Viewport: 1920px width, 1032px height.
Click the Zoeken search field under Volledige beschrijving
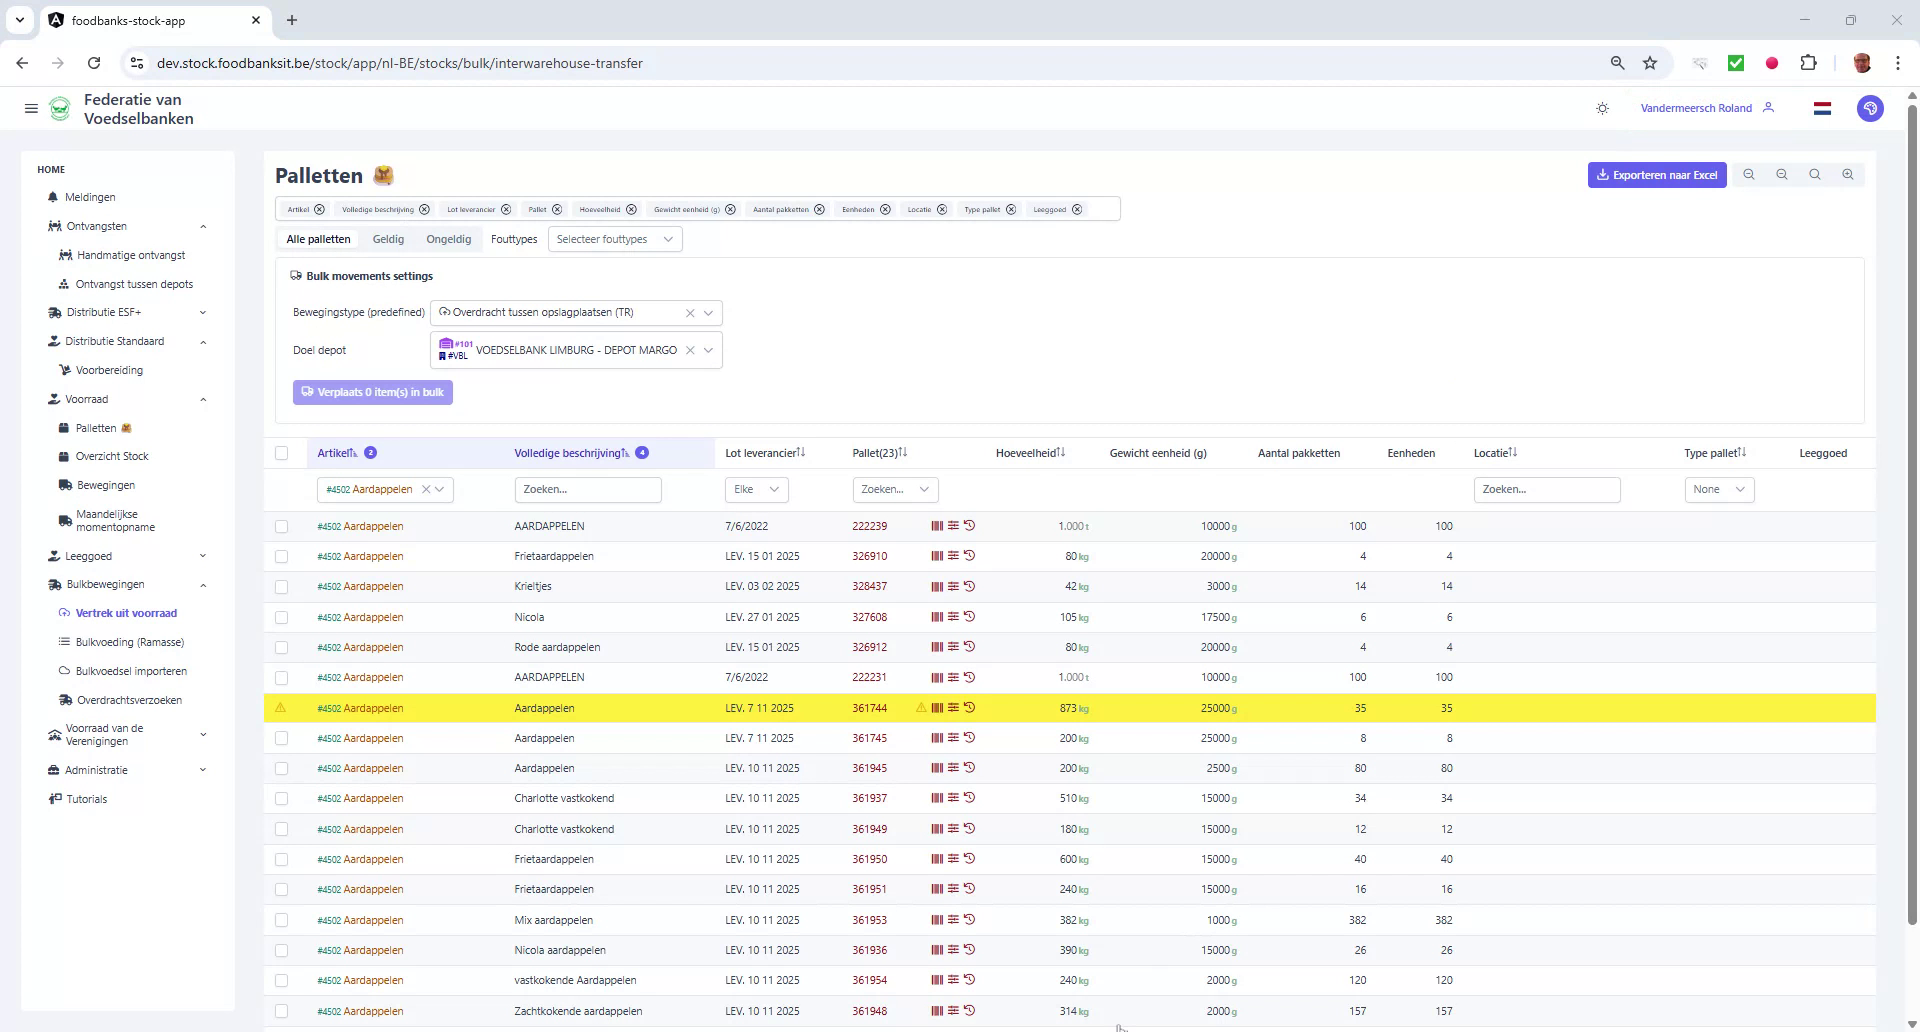pyautogui.click(x=588, y=489)
